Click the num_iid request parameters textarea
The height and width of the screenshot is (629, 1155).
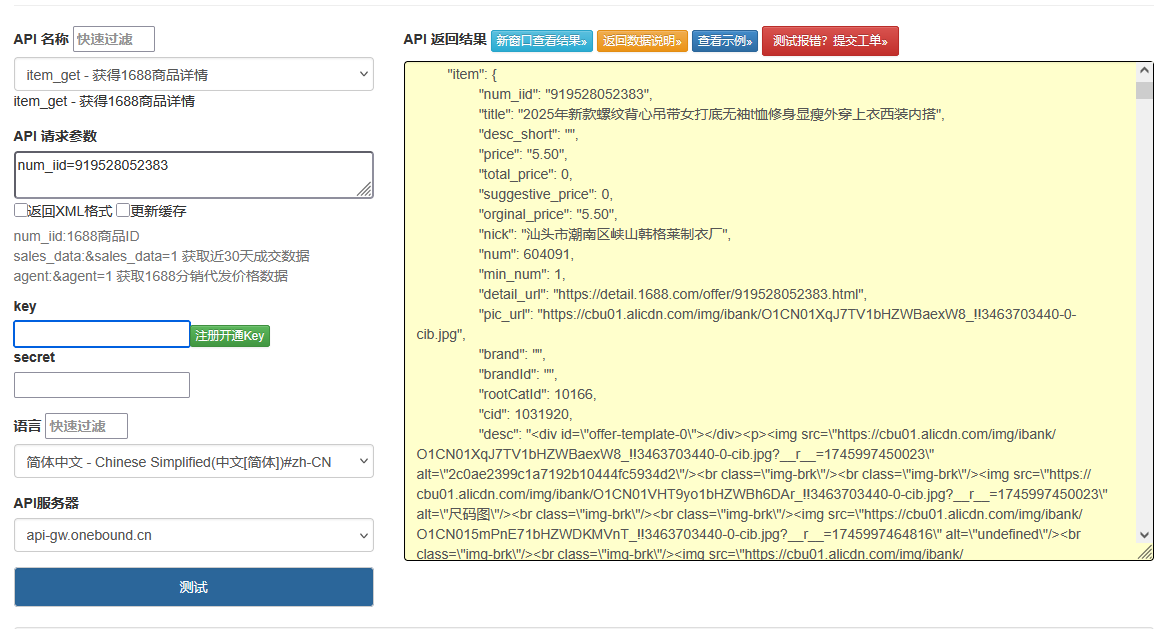coord(193,175)
